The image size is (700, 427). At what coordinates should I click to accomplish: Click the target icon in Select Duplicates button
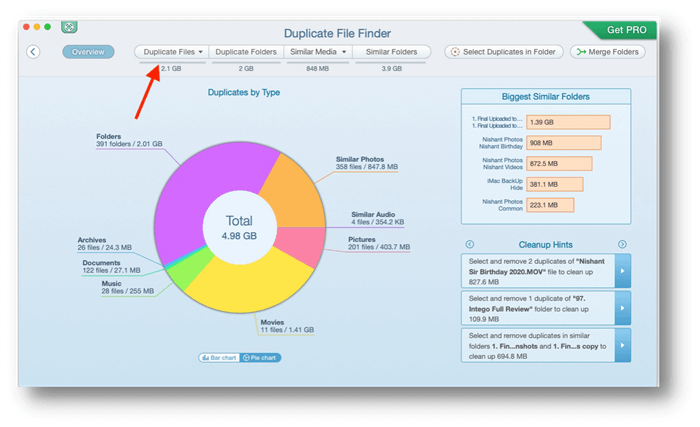(454, 52)
